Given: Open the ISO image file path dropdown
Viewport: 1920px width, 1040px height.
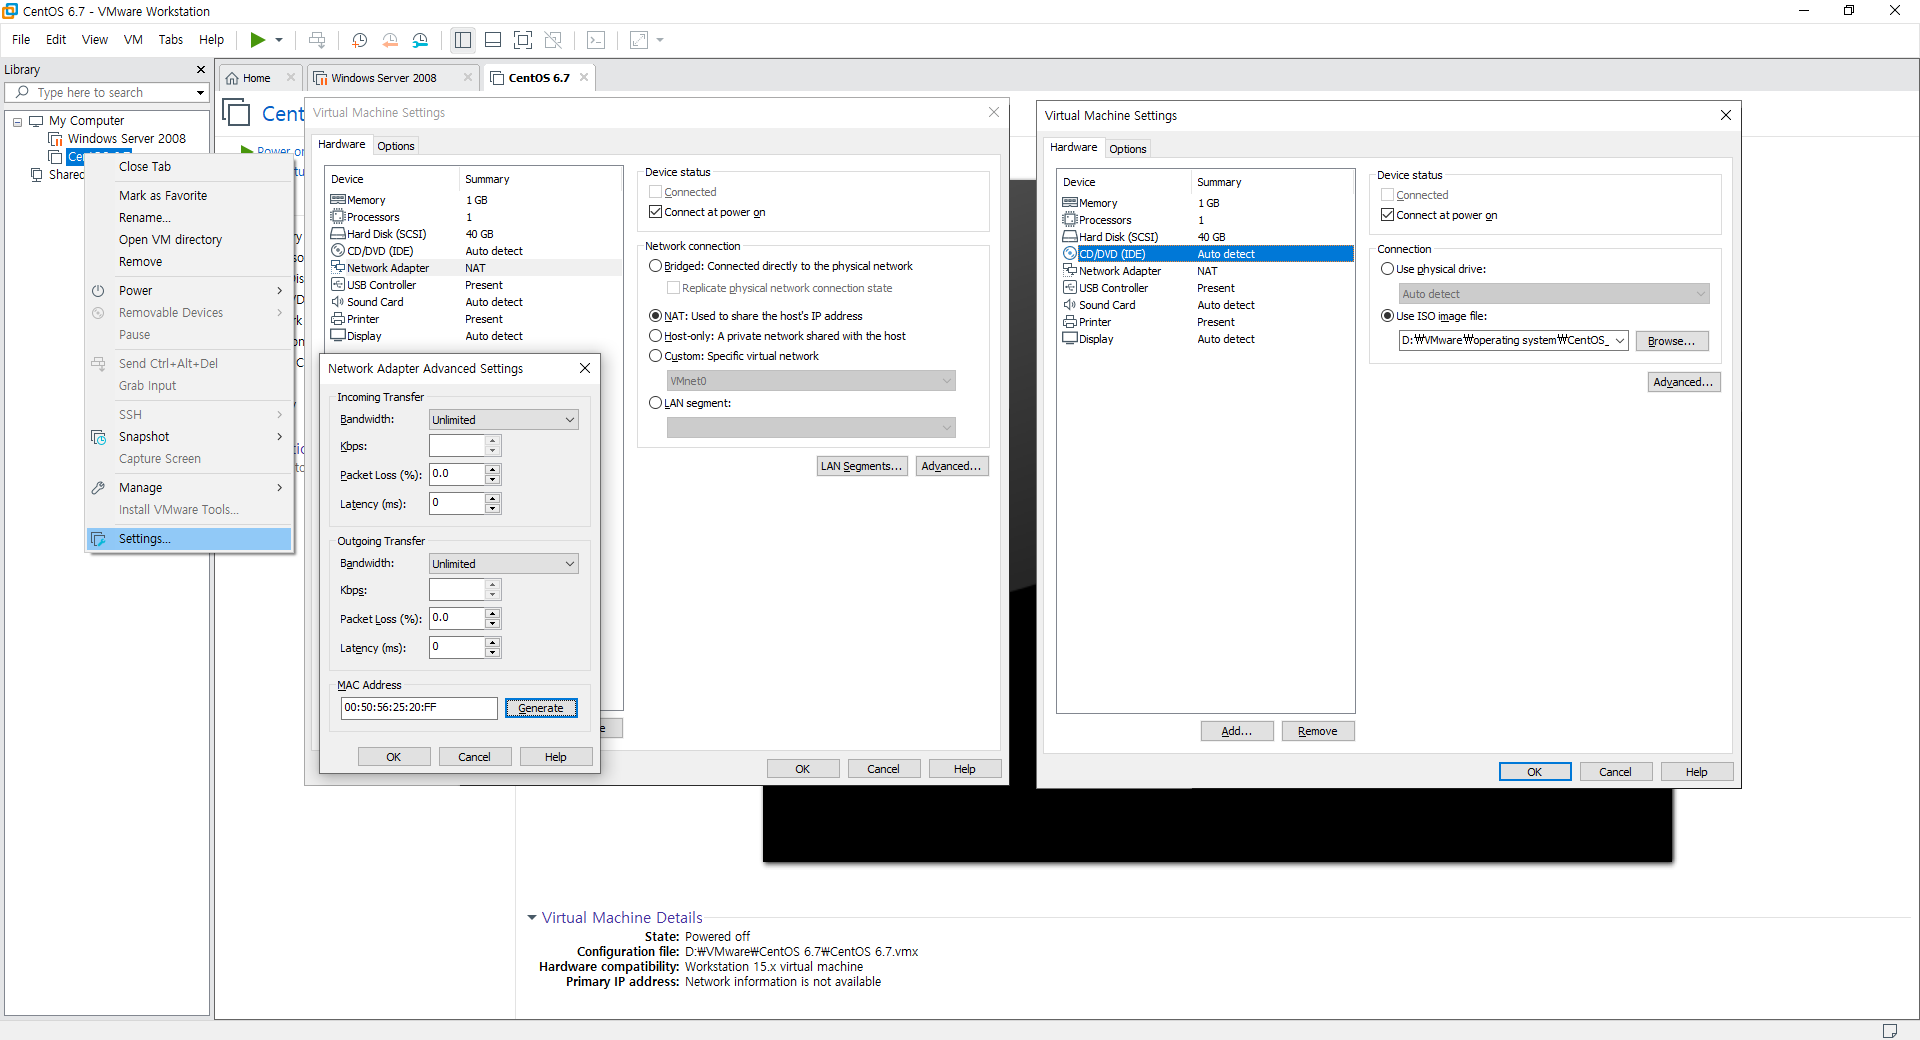Looking at the screenshot, I should click(x=1619, y=341).
